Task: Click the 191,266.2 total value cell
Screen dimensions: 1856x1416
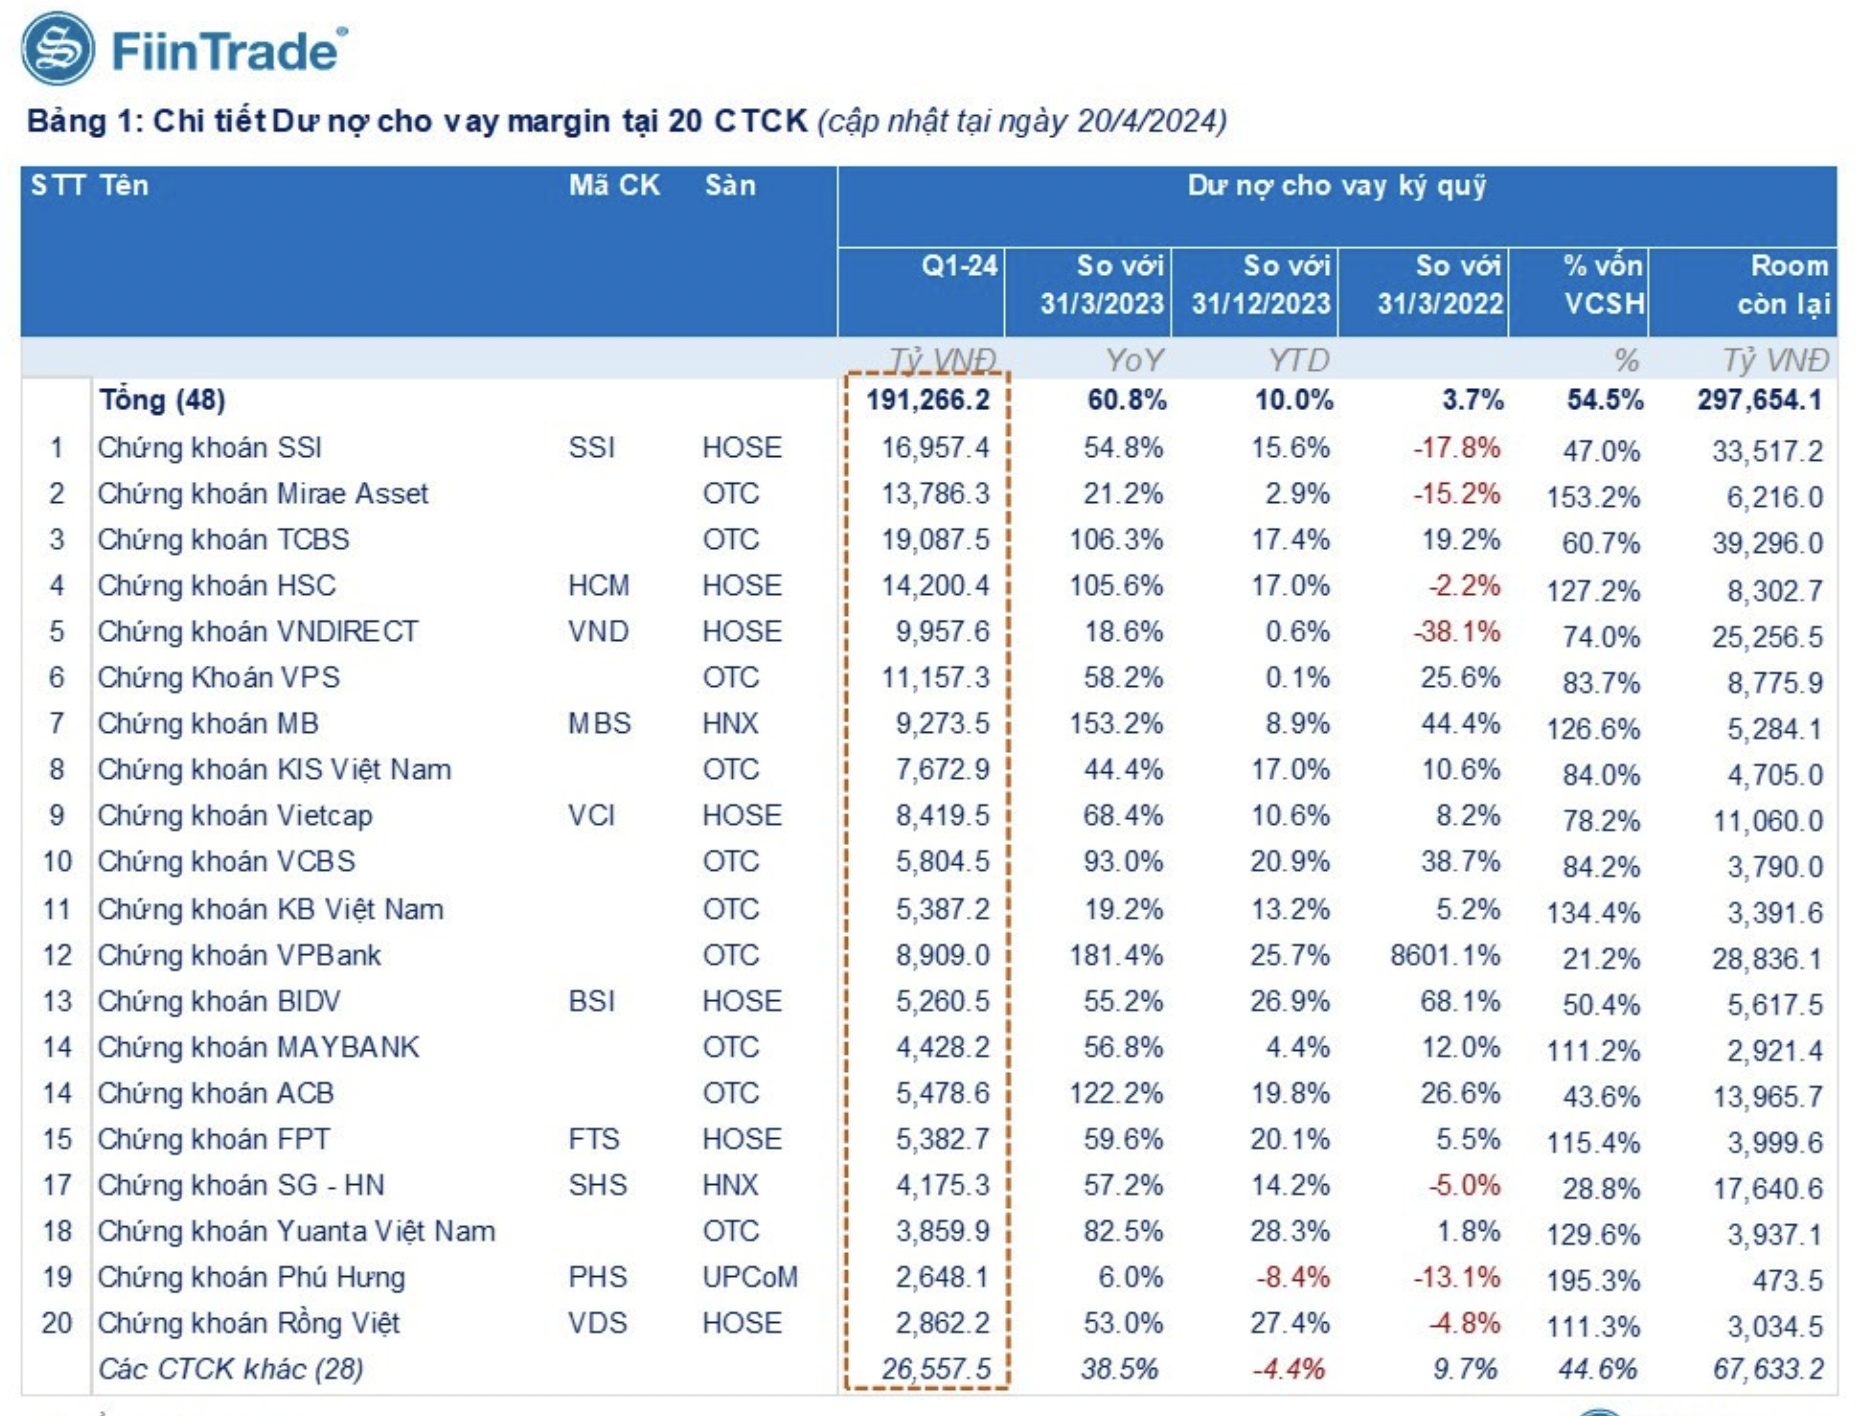Action: (x=927, y=400)
